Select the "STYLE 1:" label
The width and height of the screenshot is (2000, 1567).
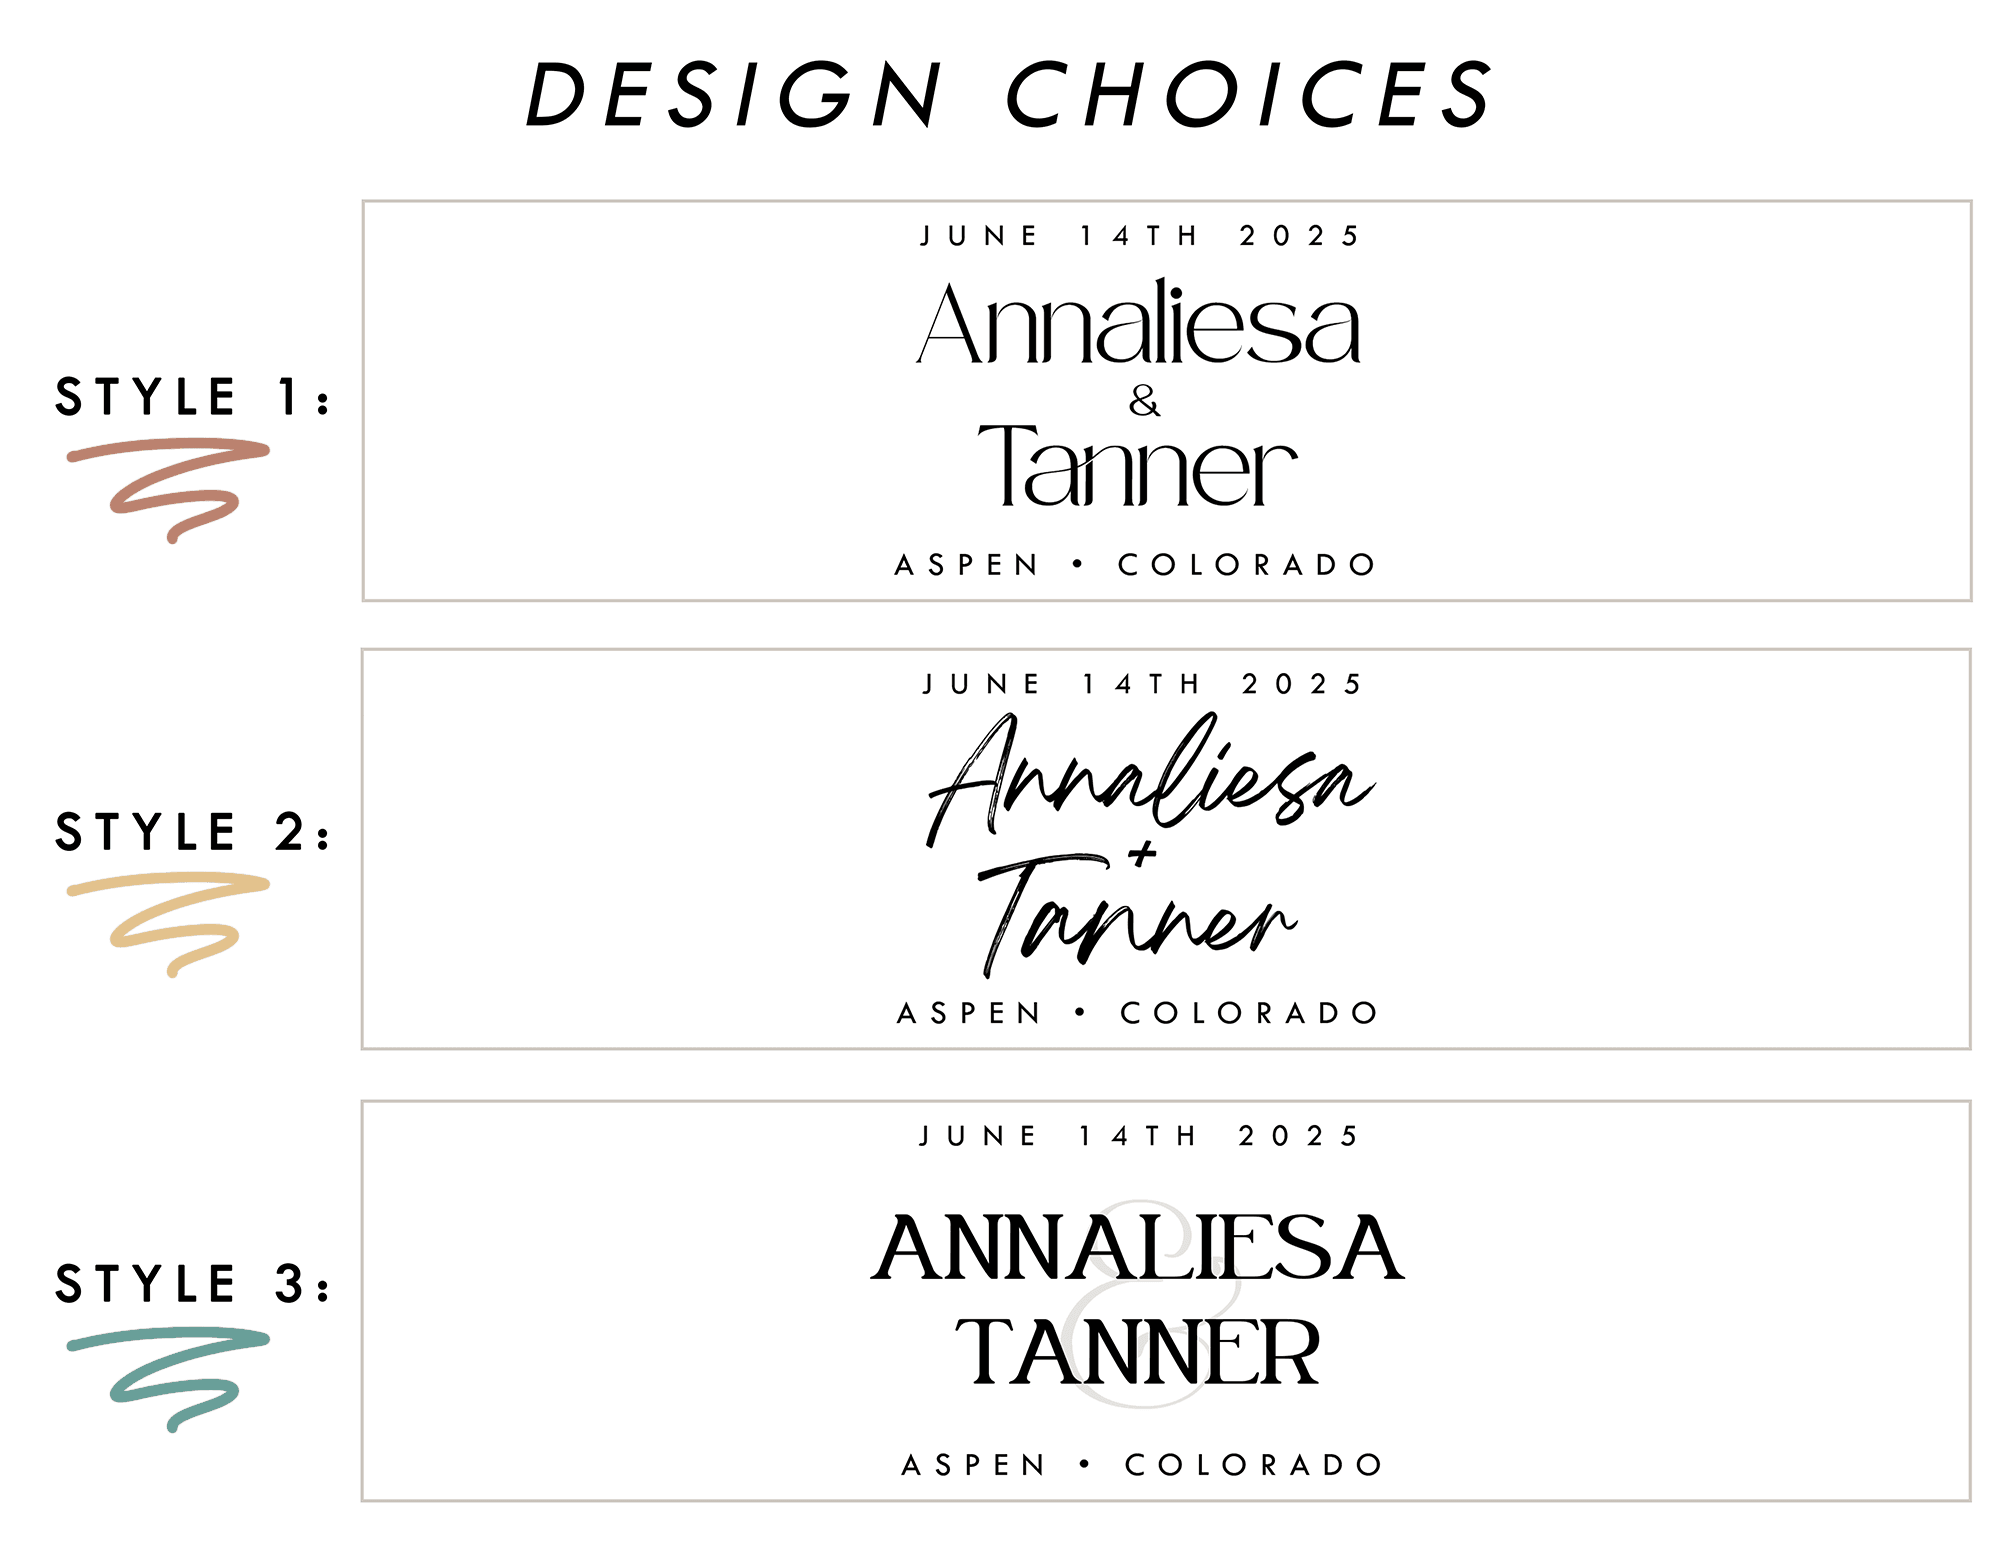(x=192, y=397)
